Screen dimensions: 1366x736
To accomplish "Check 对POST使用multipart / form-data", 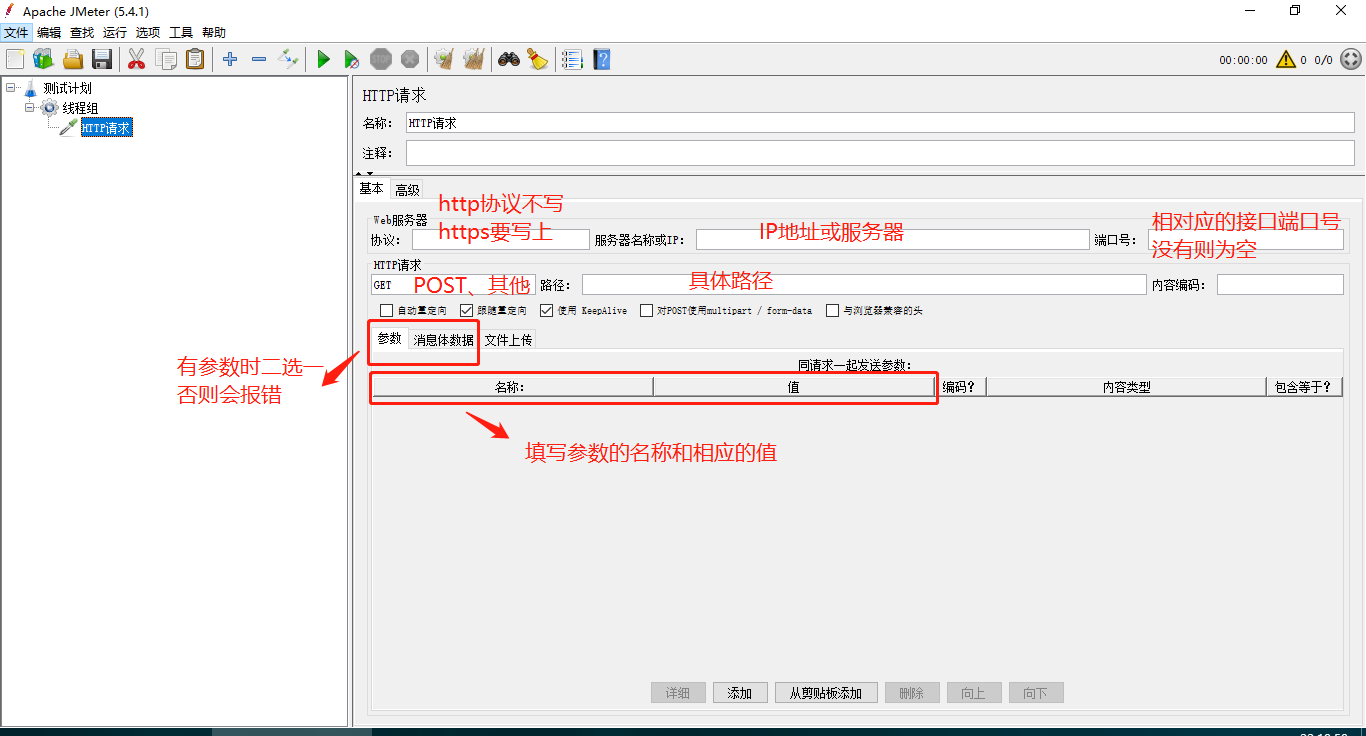I will tap(647, 311).
